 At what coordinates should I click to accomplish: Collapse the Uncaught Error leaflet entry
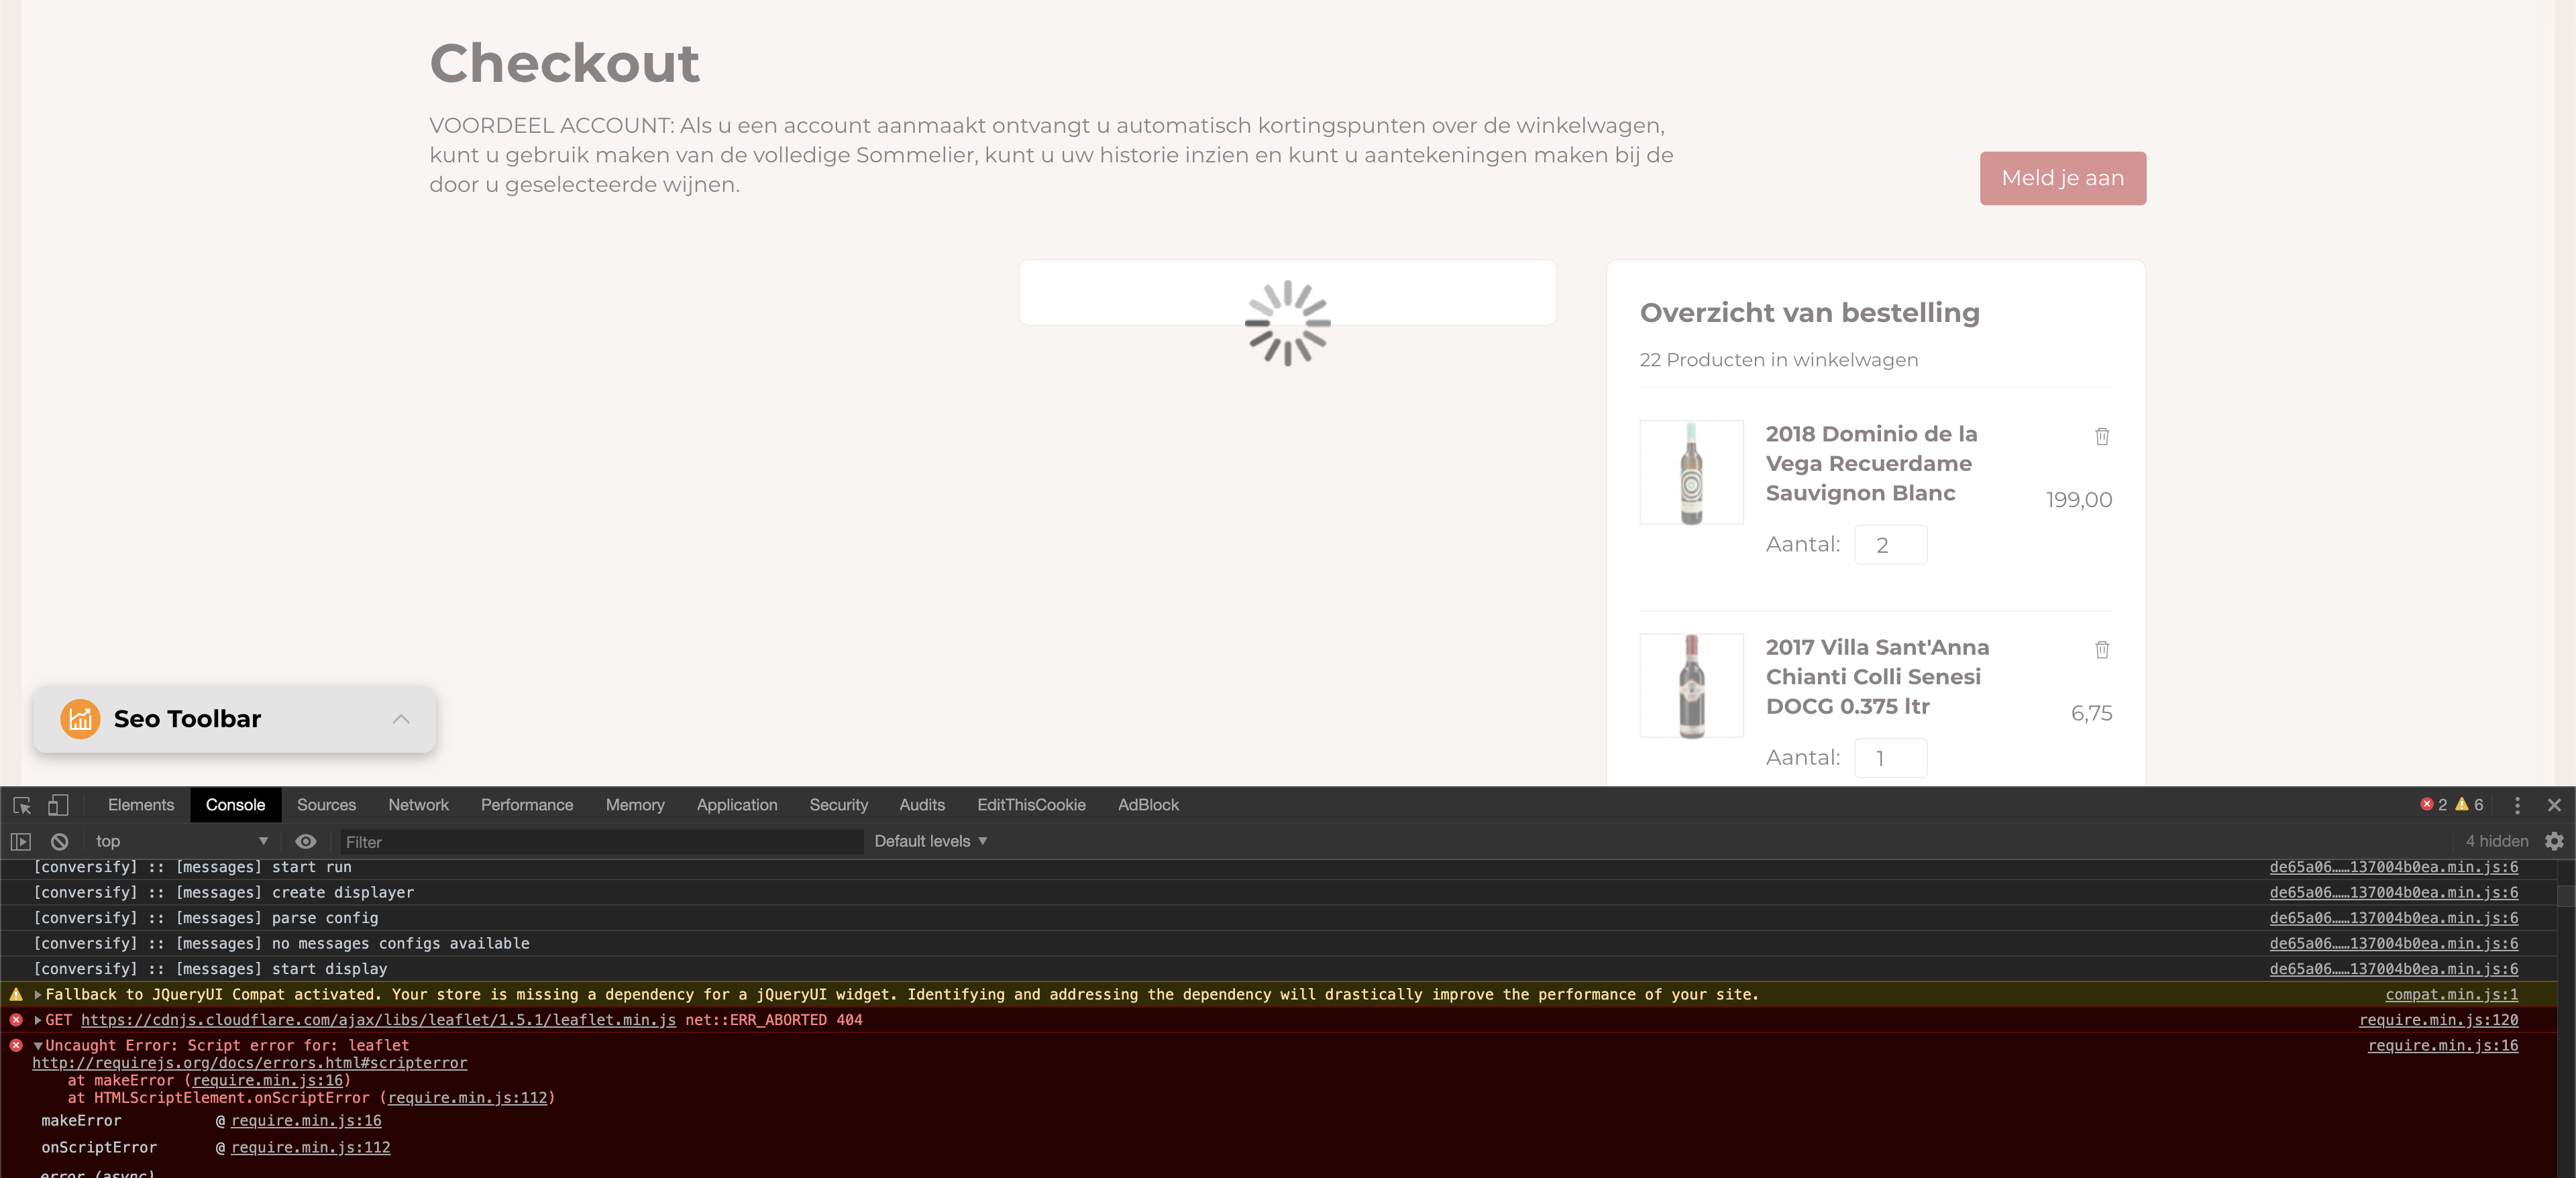pos(38,1046)
